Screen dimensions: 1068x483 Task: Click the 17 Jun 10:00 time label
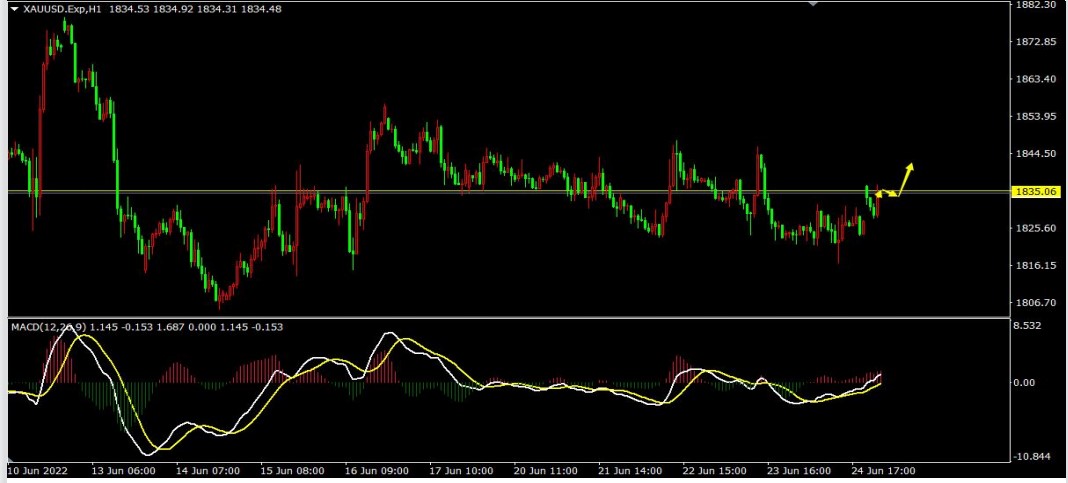[x=462, y=471]
